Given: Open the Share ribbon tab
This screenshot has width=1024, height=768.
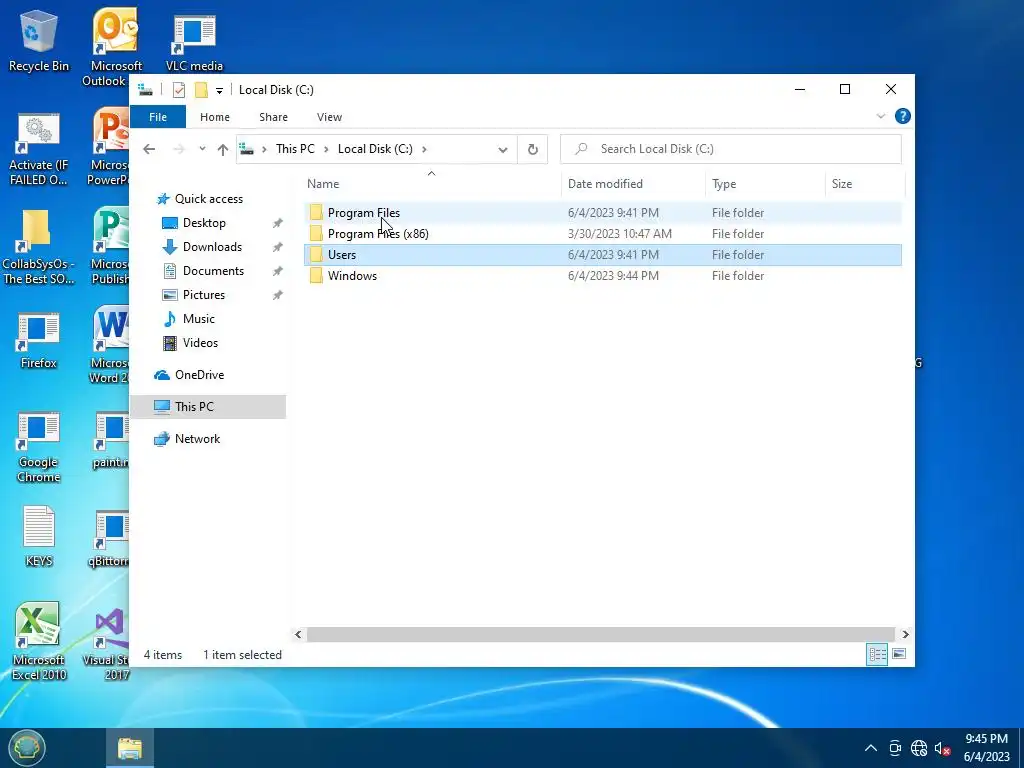Looking at the screenshot, I should click(273, 117).
